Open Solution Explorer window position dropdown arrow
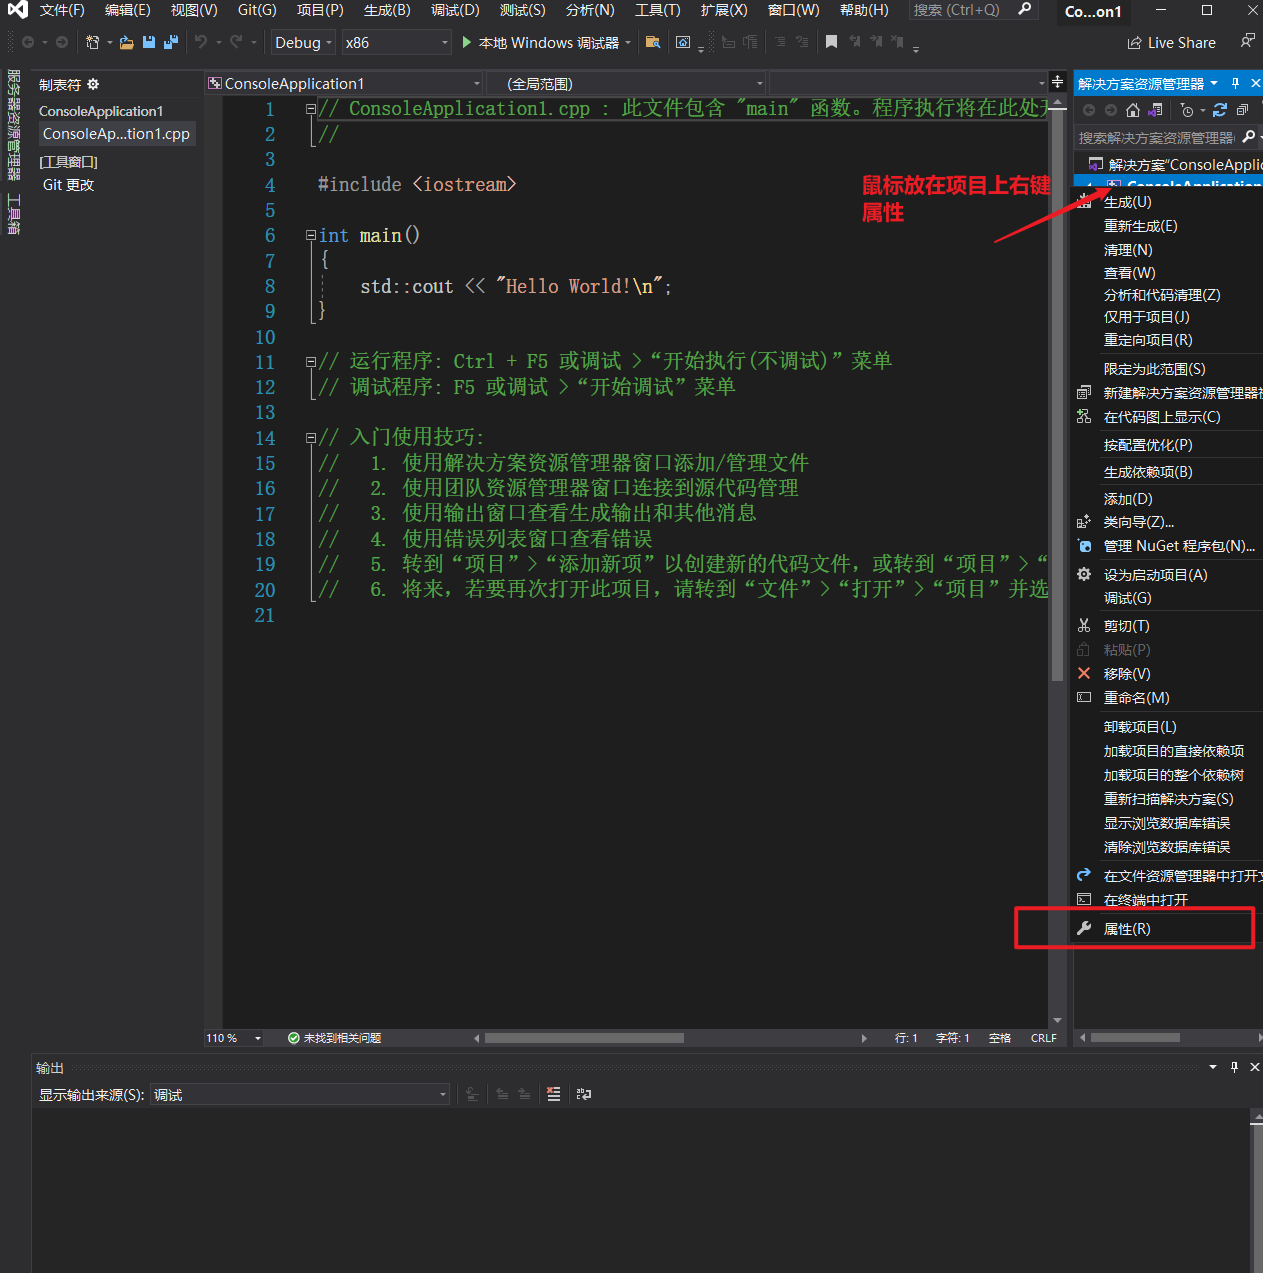 1214,83
